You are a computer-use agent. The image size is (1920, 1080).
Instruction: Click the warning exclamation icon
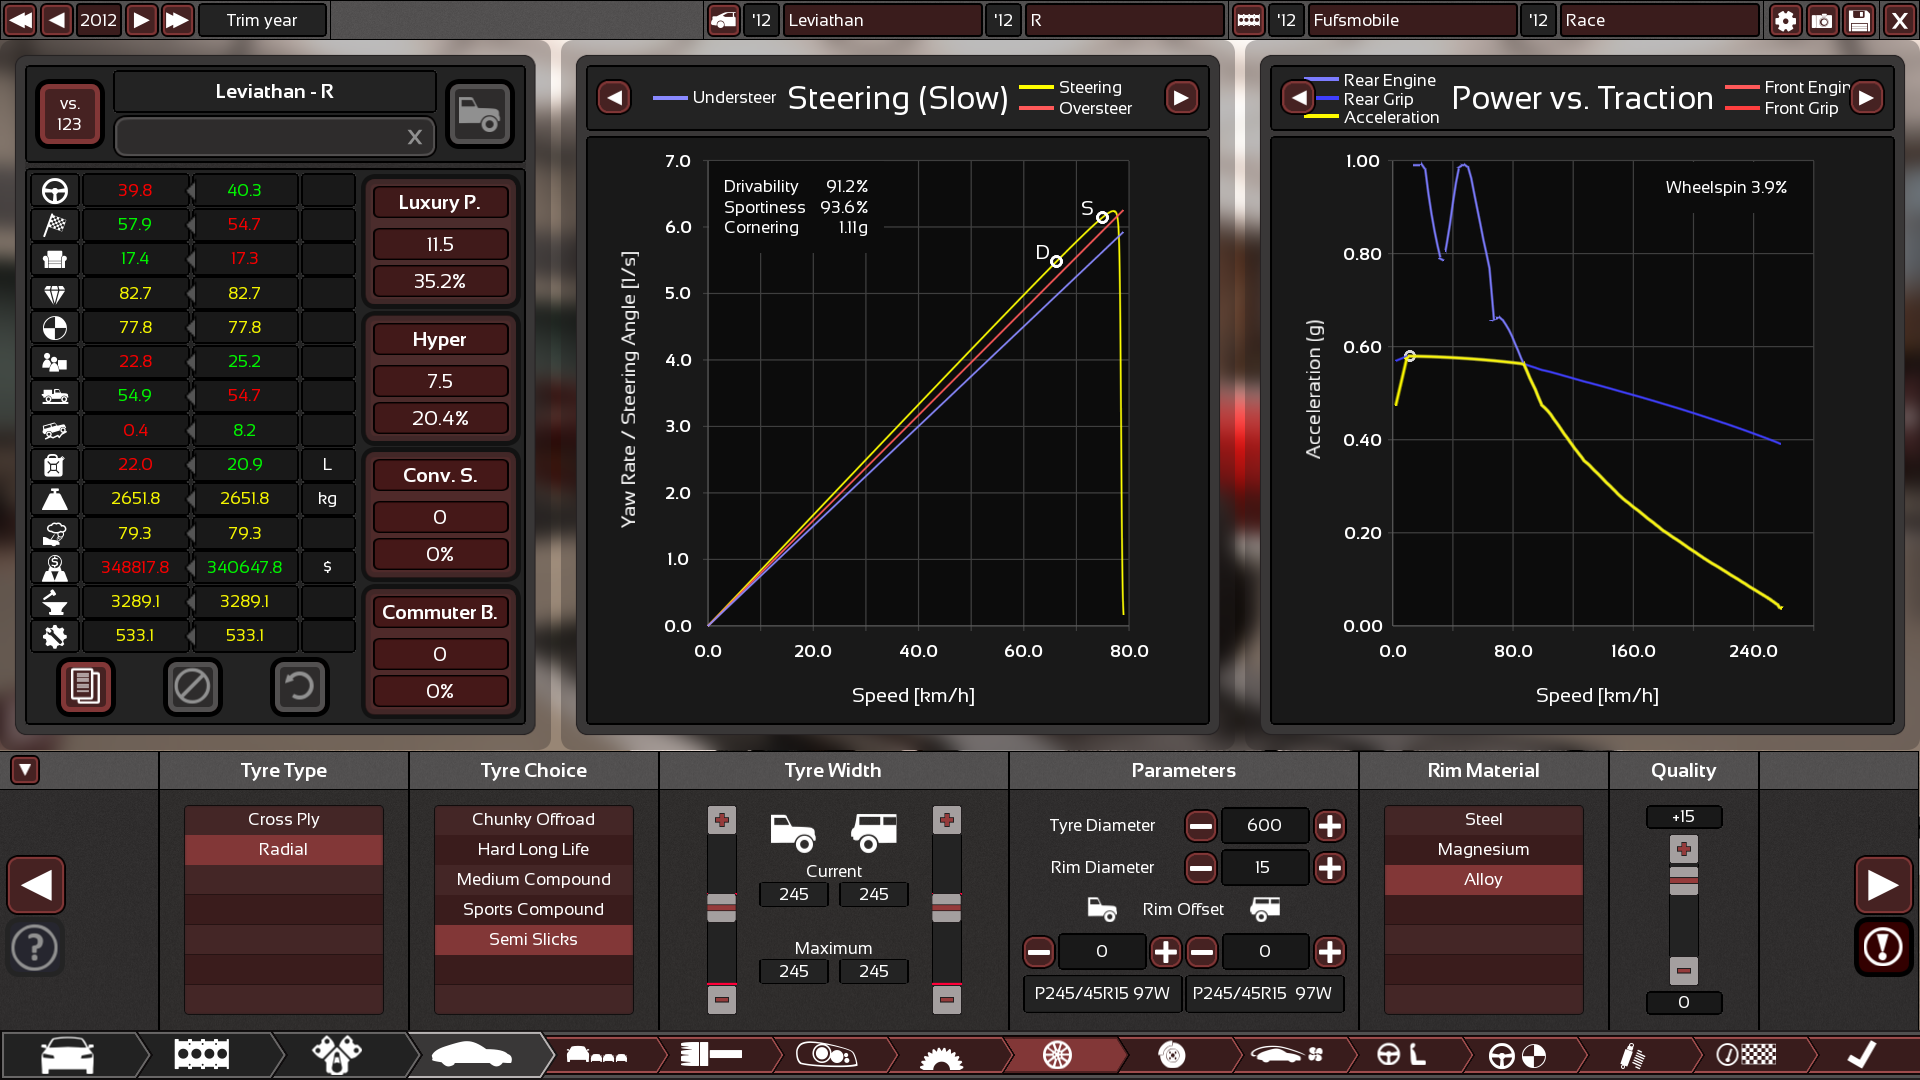pyautogui.click(x=1882, y=947)
